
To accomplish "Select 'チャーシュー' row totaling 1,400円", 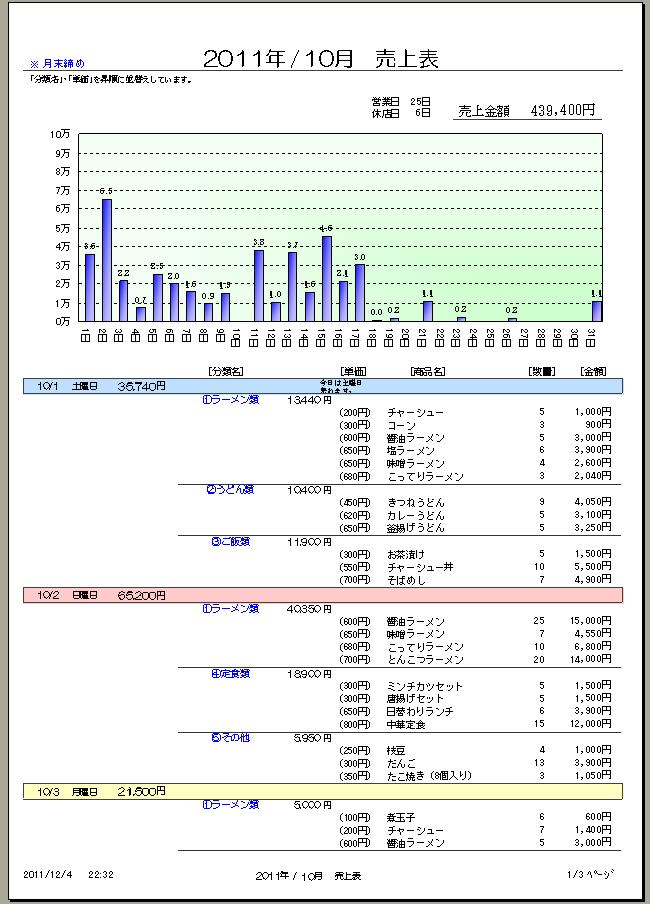I will (x=475, y=830).
